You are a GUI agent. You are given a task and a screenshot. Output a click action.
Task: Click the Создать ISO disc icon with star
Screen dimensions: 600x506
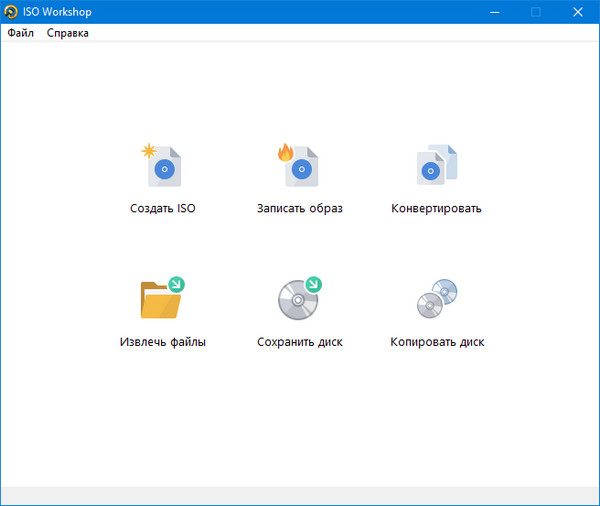(163, 166)
